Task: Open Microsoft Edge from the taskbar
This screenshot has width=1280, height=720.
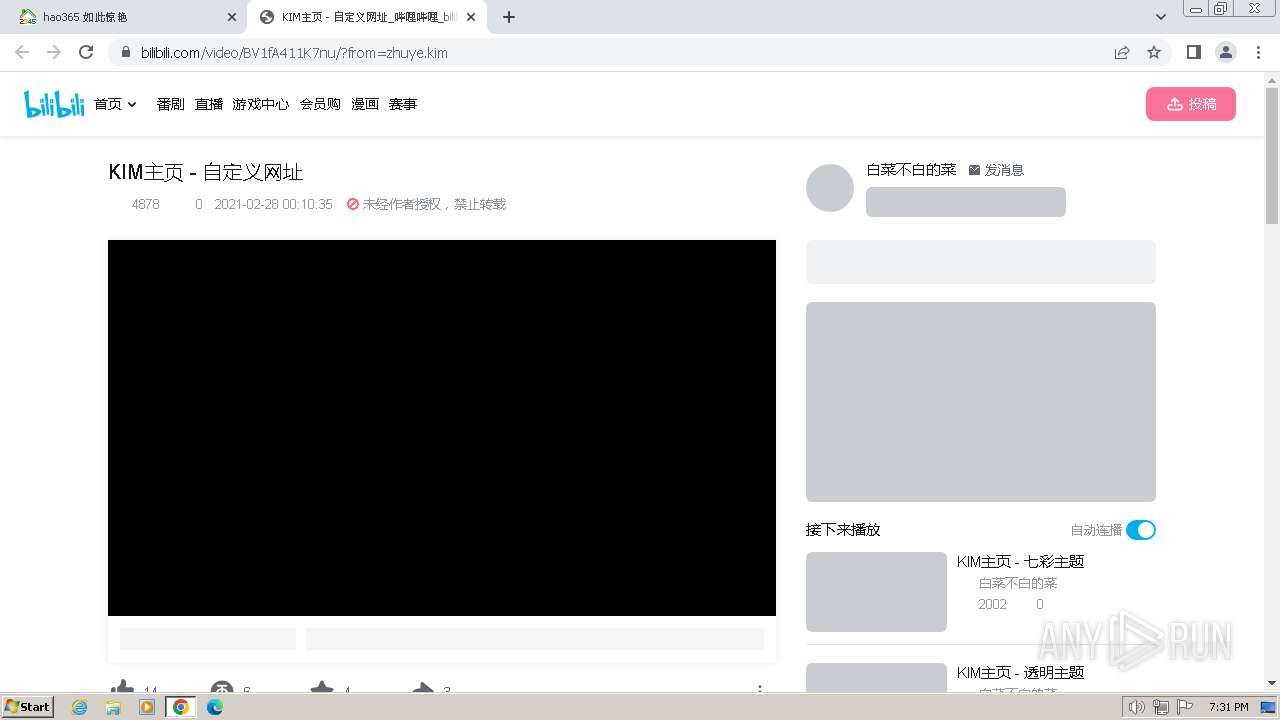Action: tap(215, 707)
